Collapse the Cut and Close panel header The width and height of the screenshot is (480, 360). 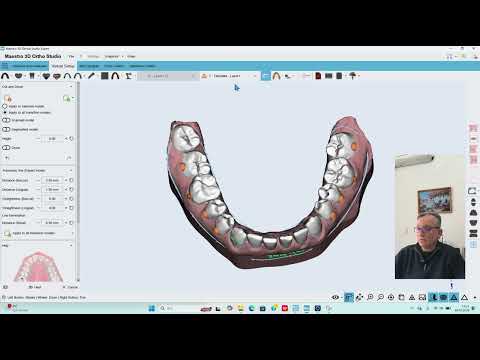tap(71, 87)
